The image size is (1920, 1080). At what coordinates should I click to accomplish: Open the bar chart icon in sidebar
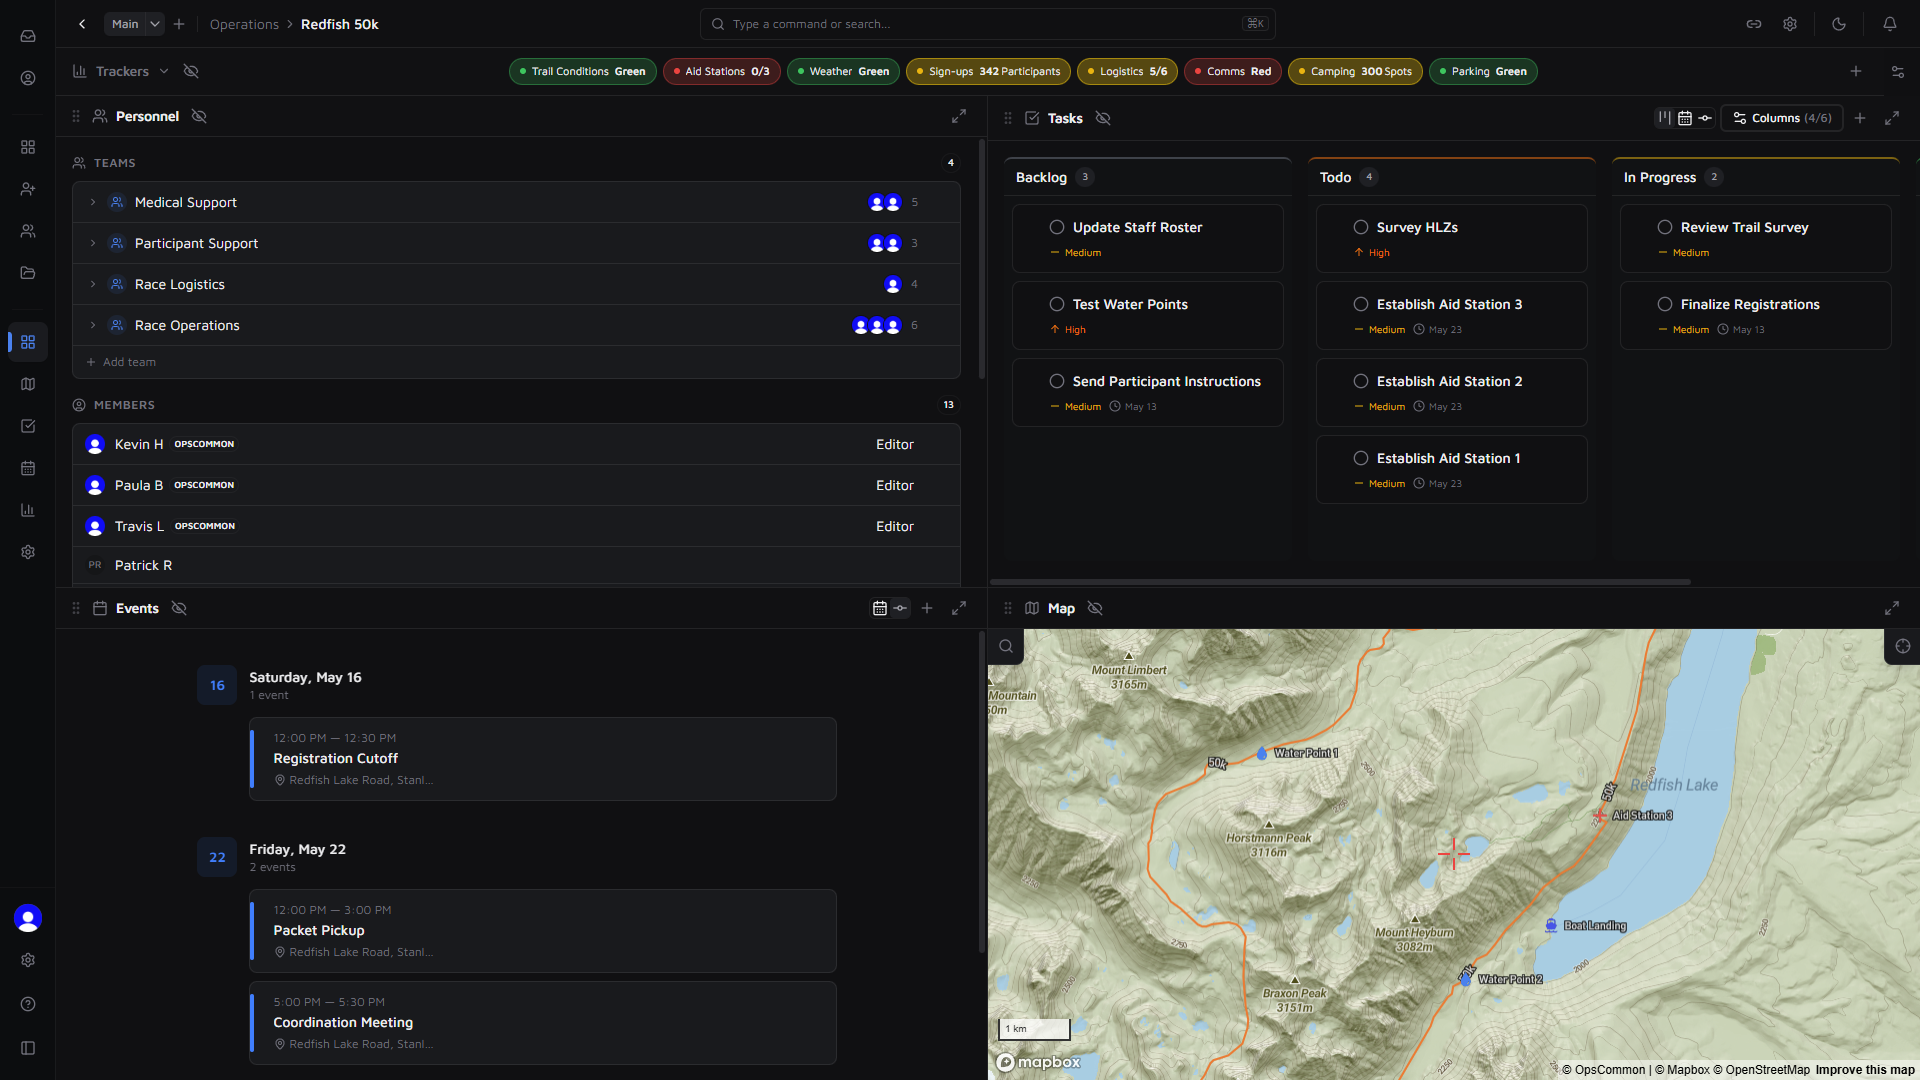coord(28,510)
